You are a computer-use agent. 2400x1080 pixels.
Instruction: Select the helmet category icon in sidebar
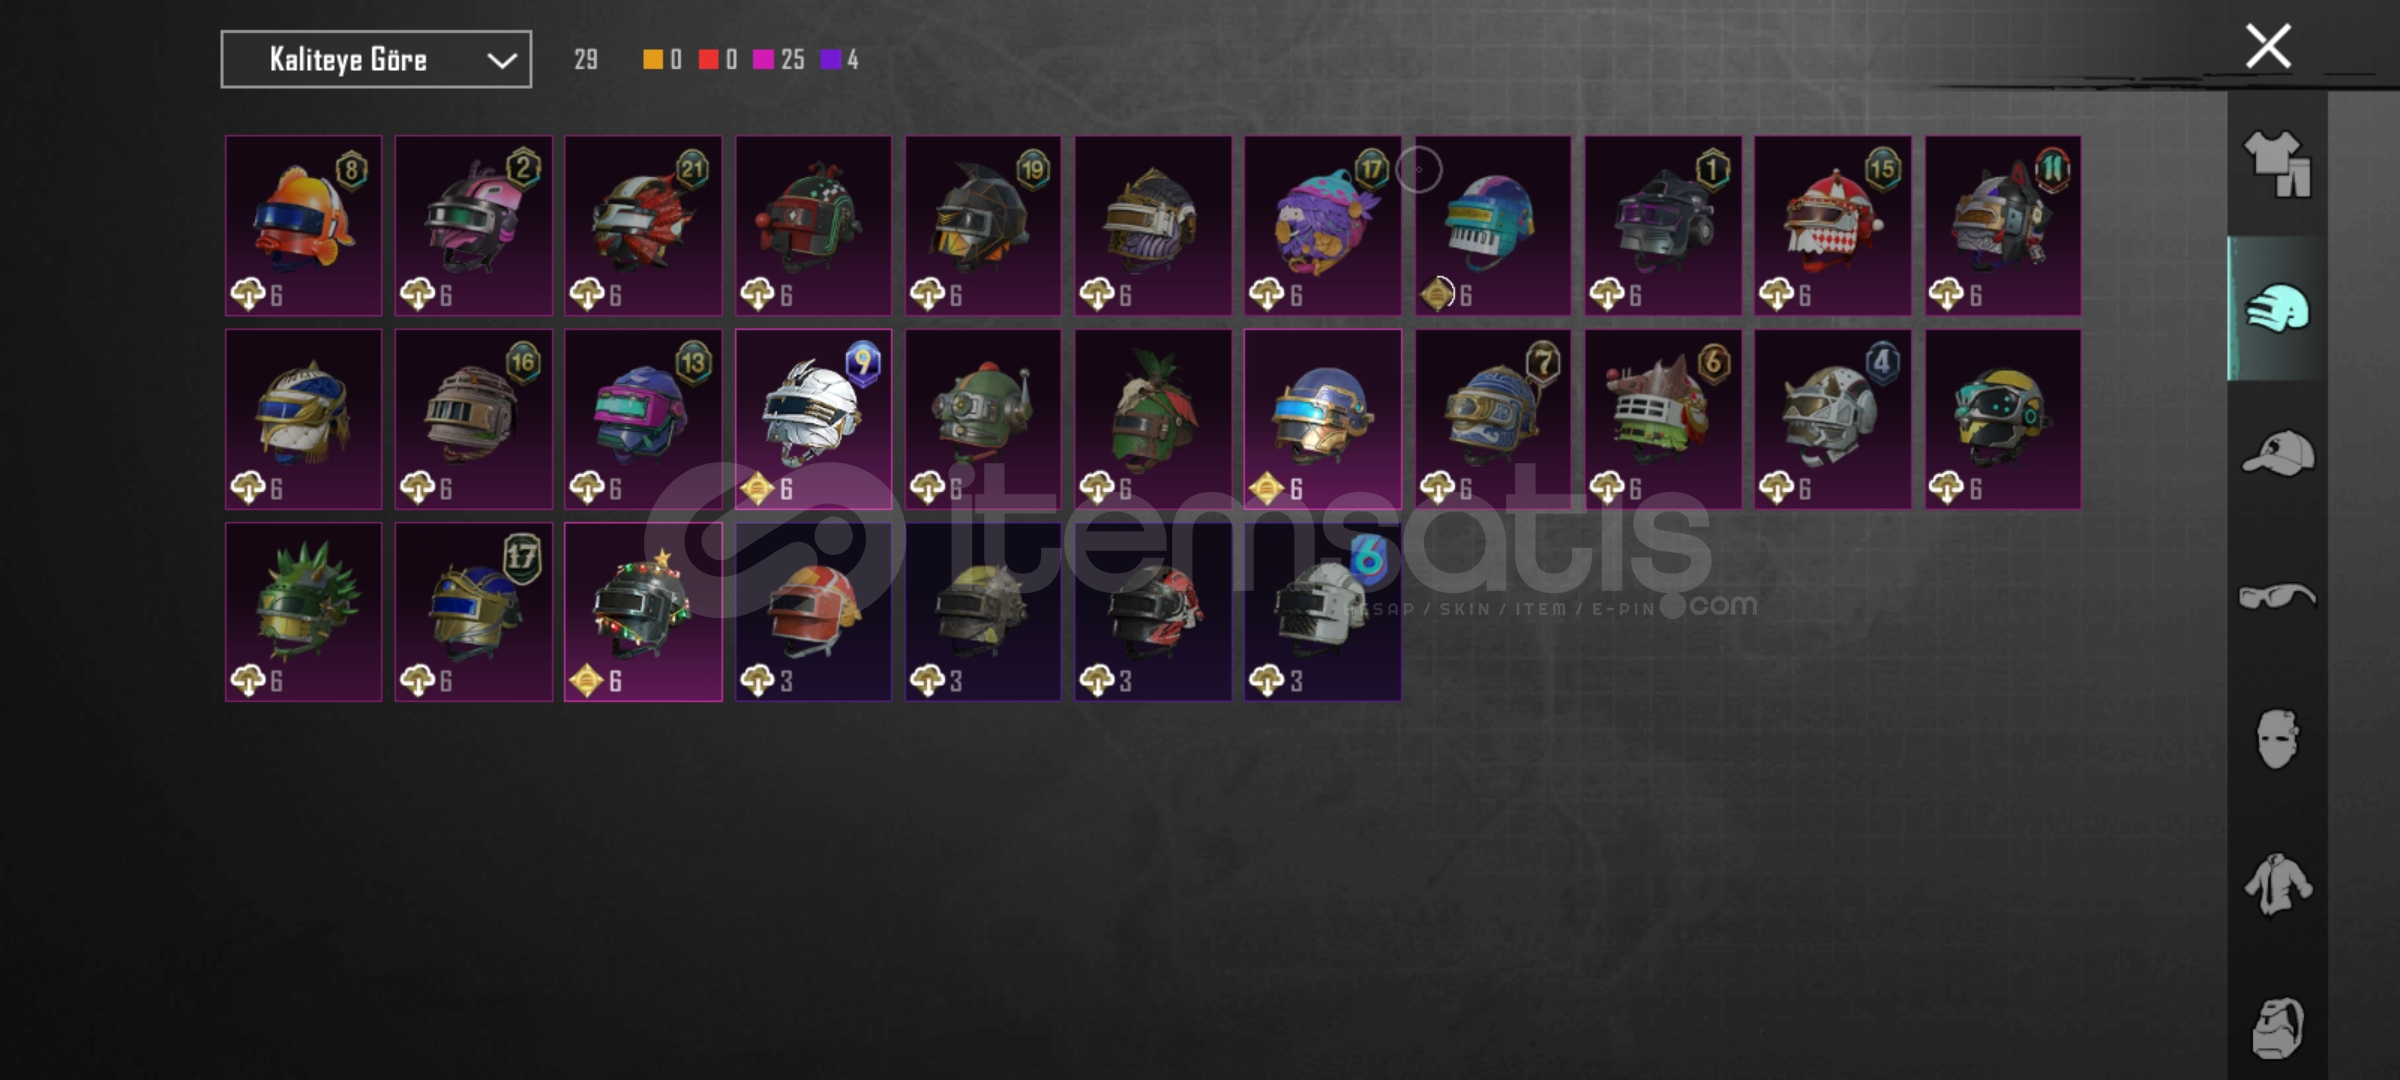[2277, 308]
